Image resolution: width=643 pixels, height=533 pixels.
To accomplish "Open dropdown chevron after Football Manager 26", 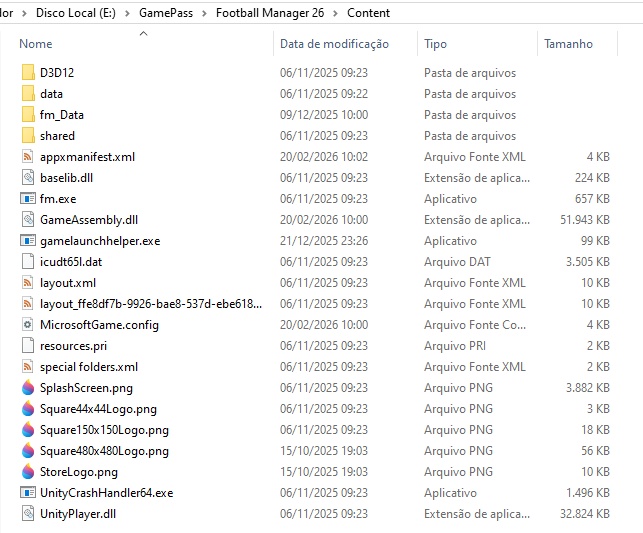I will coord(335,13).
